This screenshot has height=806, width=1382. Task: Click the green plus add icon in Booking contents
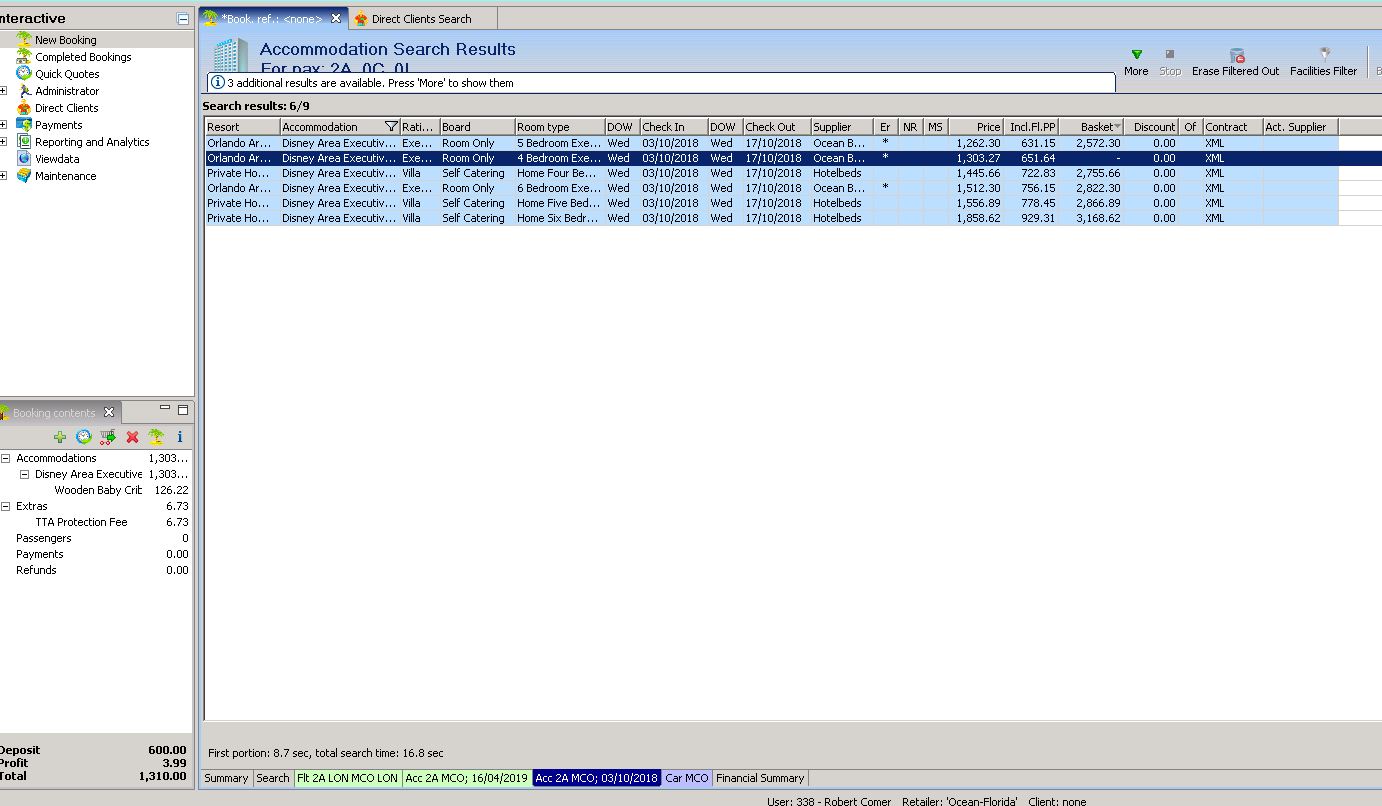tap(60, 437)
